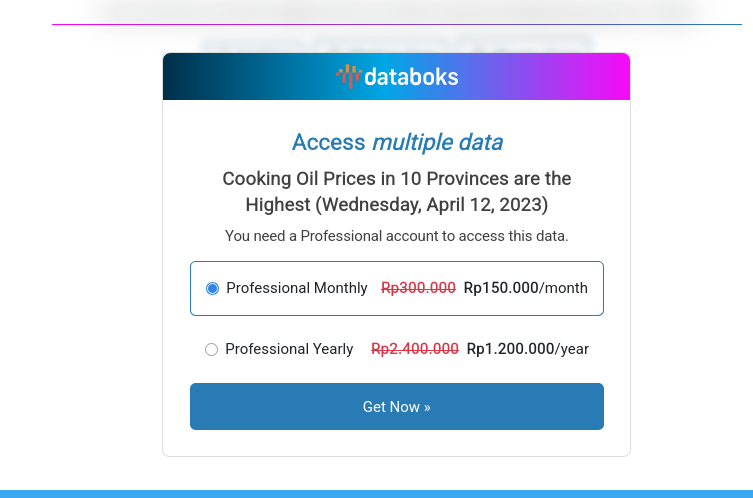Click the struck-through Rp300.000 price
Screen dimensions: 753x498
418,288
